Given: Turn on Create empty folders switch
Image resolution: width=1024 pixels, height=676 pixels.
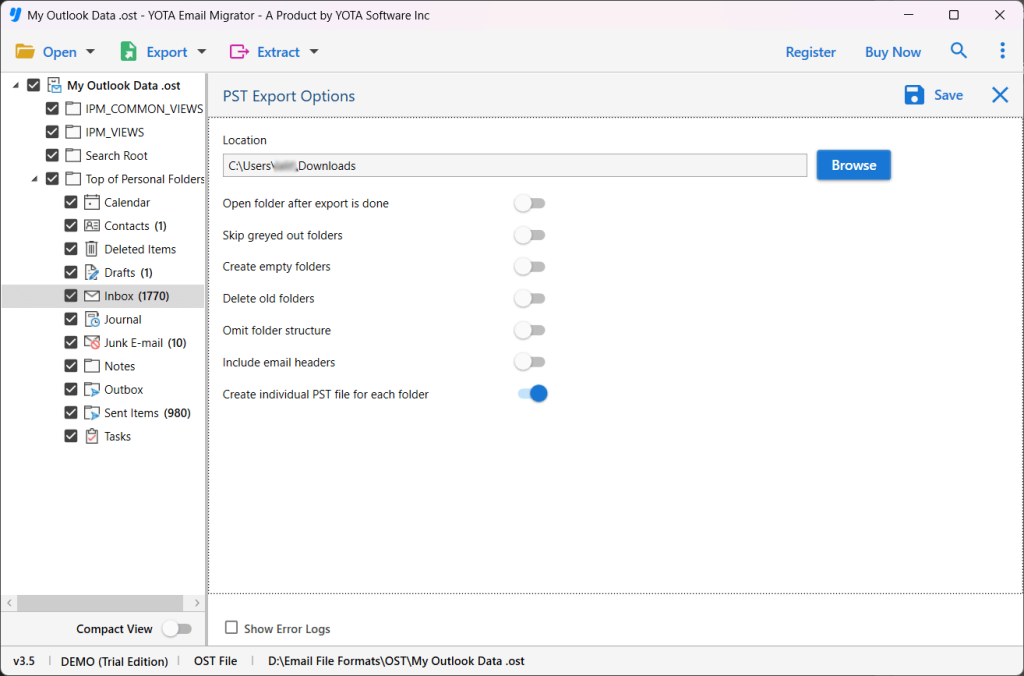Looking at the screenshot, I should (x=530, y=266).
